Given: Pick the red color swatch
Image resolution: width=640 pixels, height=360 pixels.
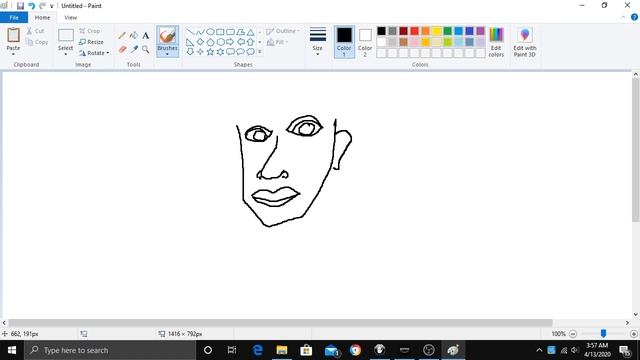Looking at the screenshot, I should click(414, 31).
